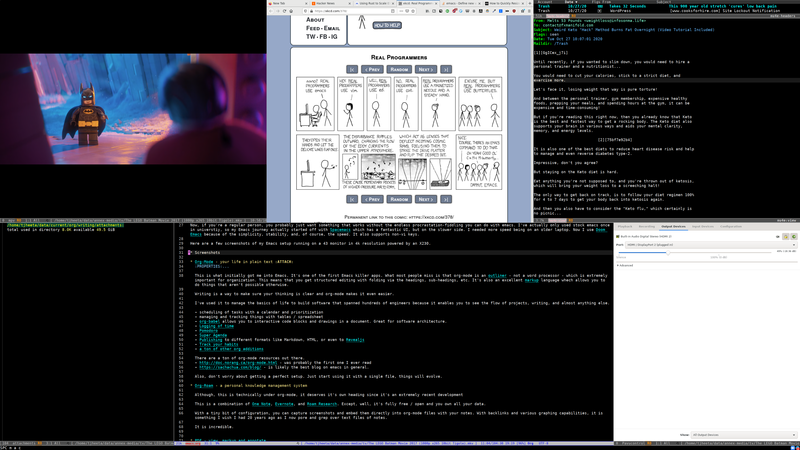Click last-comic >| button below the comic
800x450 pixels.
445,199
